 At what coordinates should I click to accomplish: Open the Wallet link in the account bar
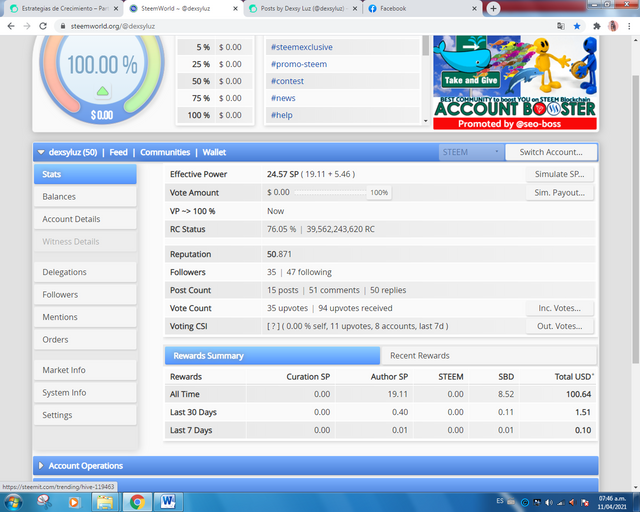click(214, 152)
